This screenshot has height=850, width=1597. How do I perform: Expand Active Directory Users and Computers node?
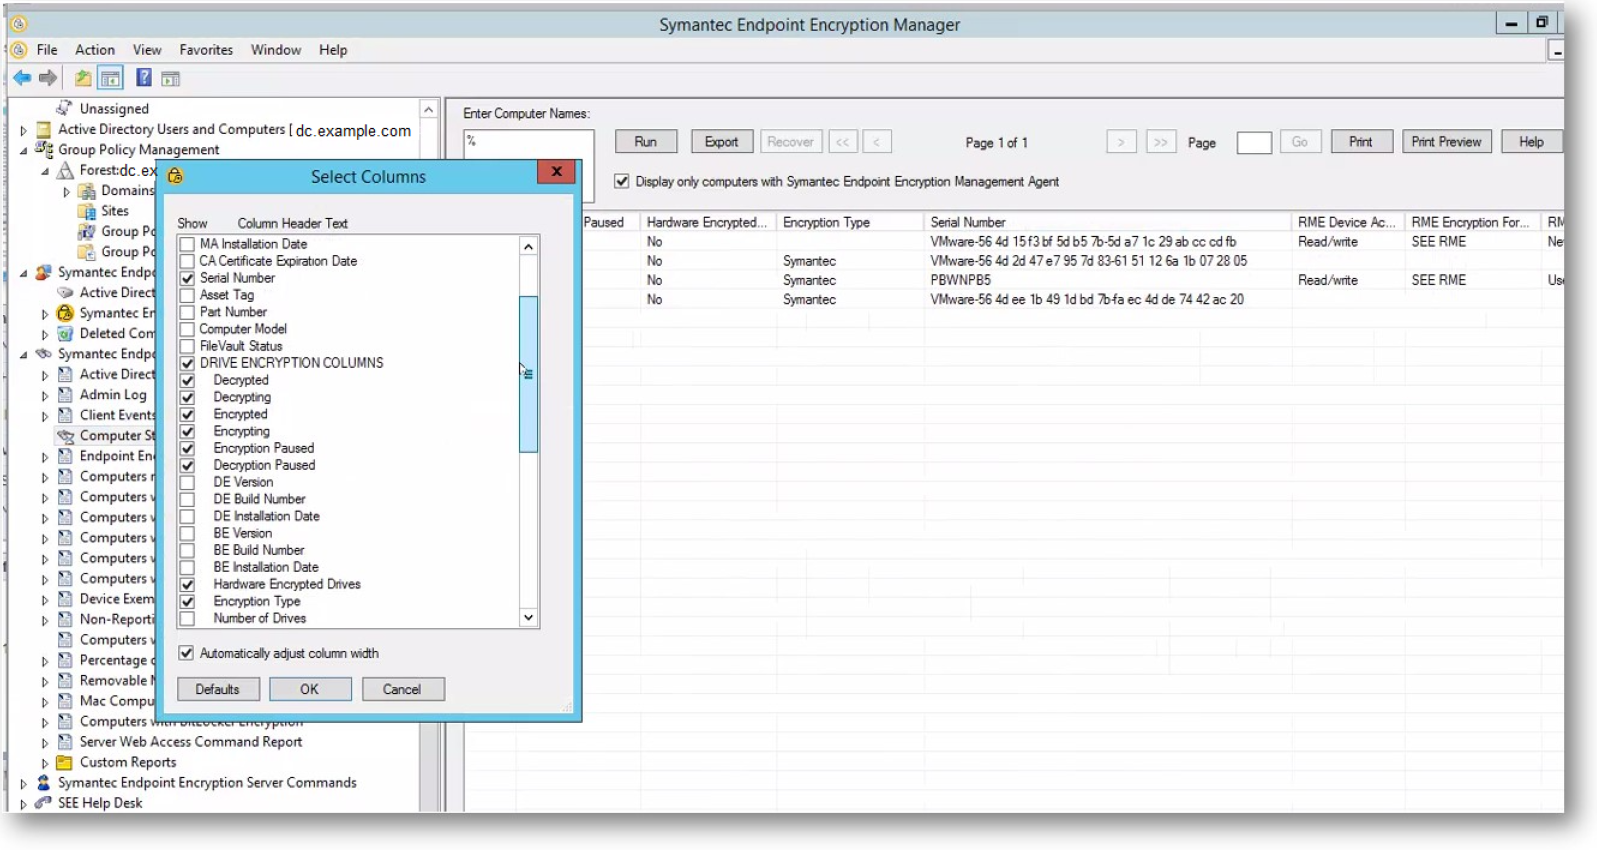coord(23,130)
